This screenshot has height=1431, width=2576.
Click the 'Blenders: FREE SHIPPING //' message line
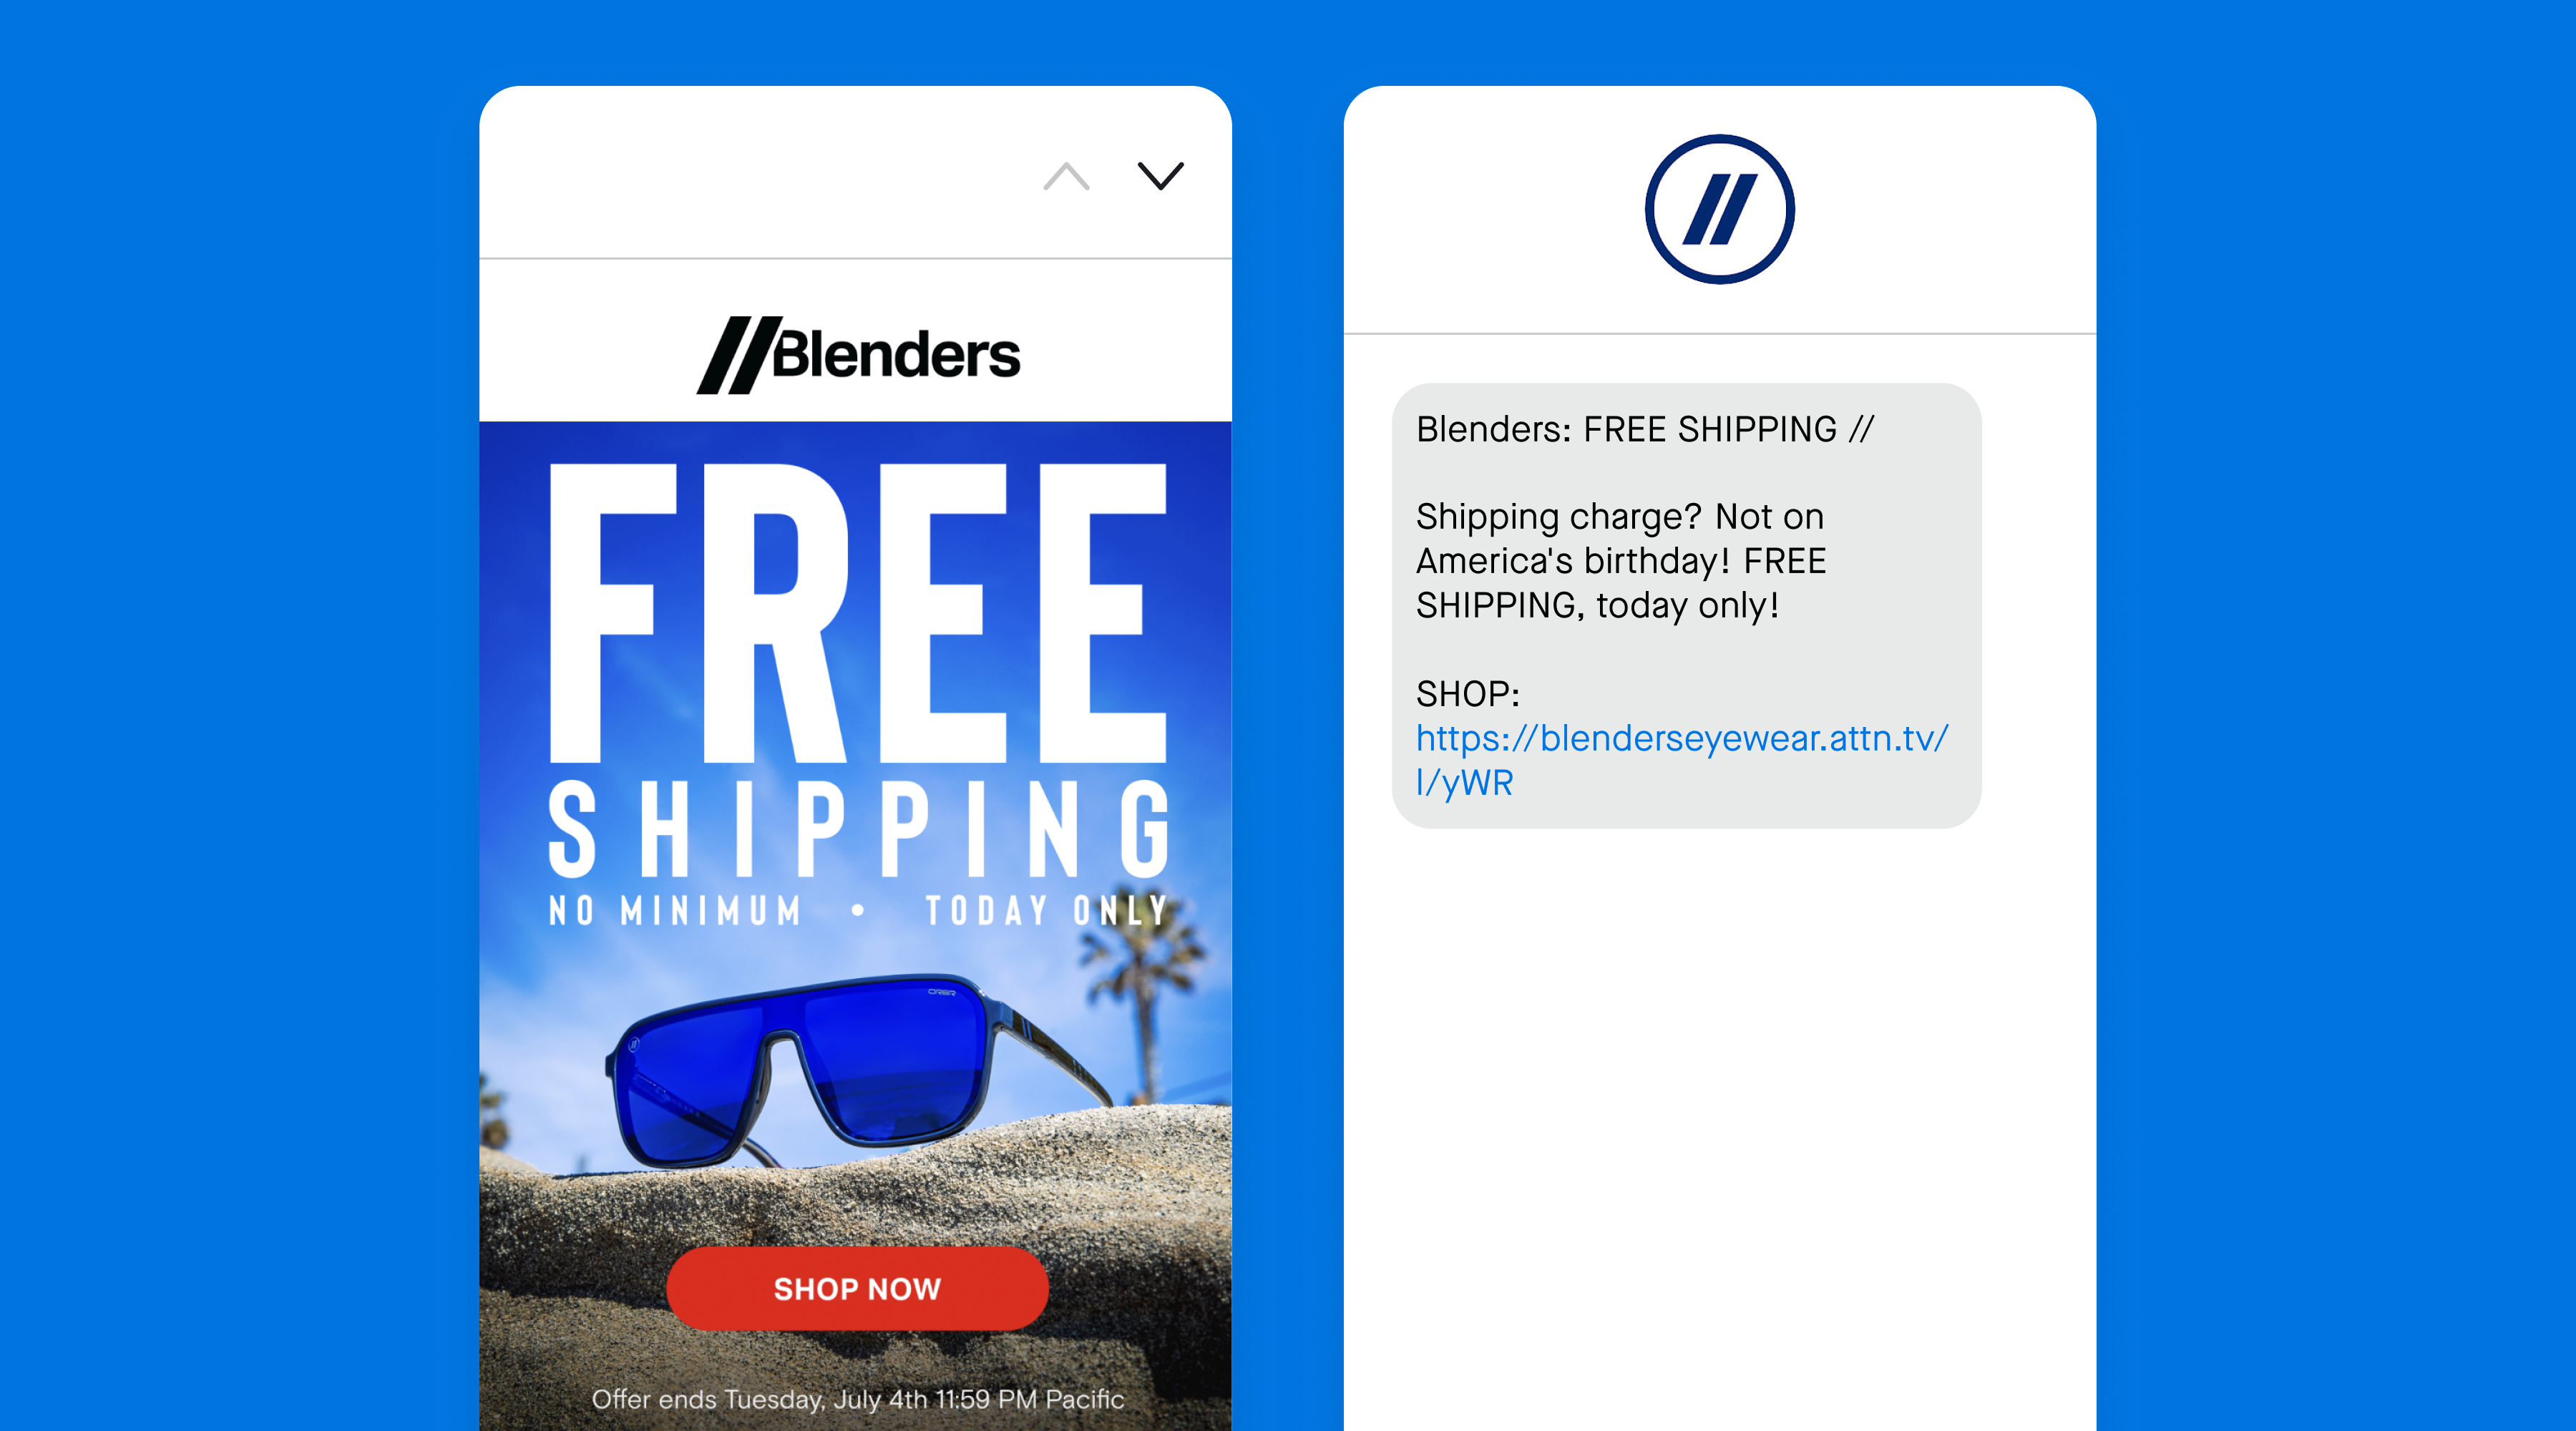(1645, 429)
